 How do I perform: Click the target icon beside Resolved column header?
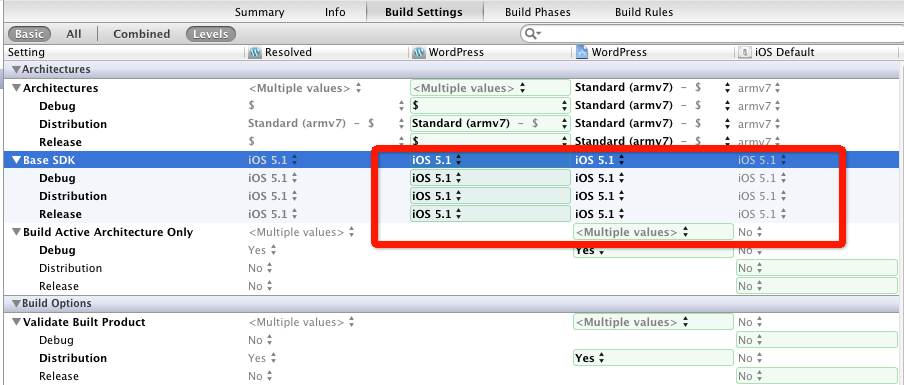click(255, 52)
